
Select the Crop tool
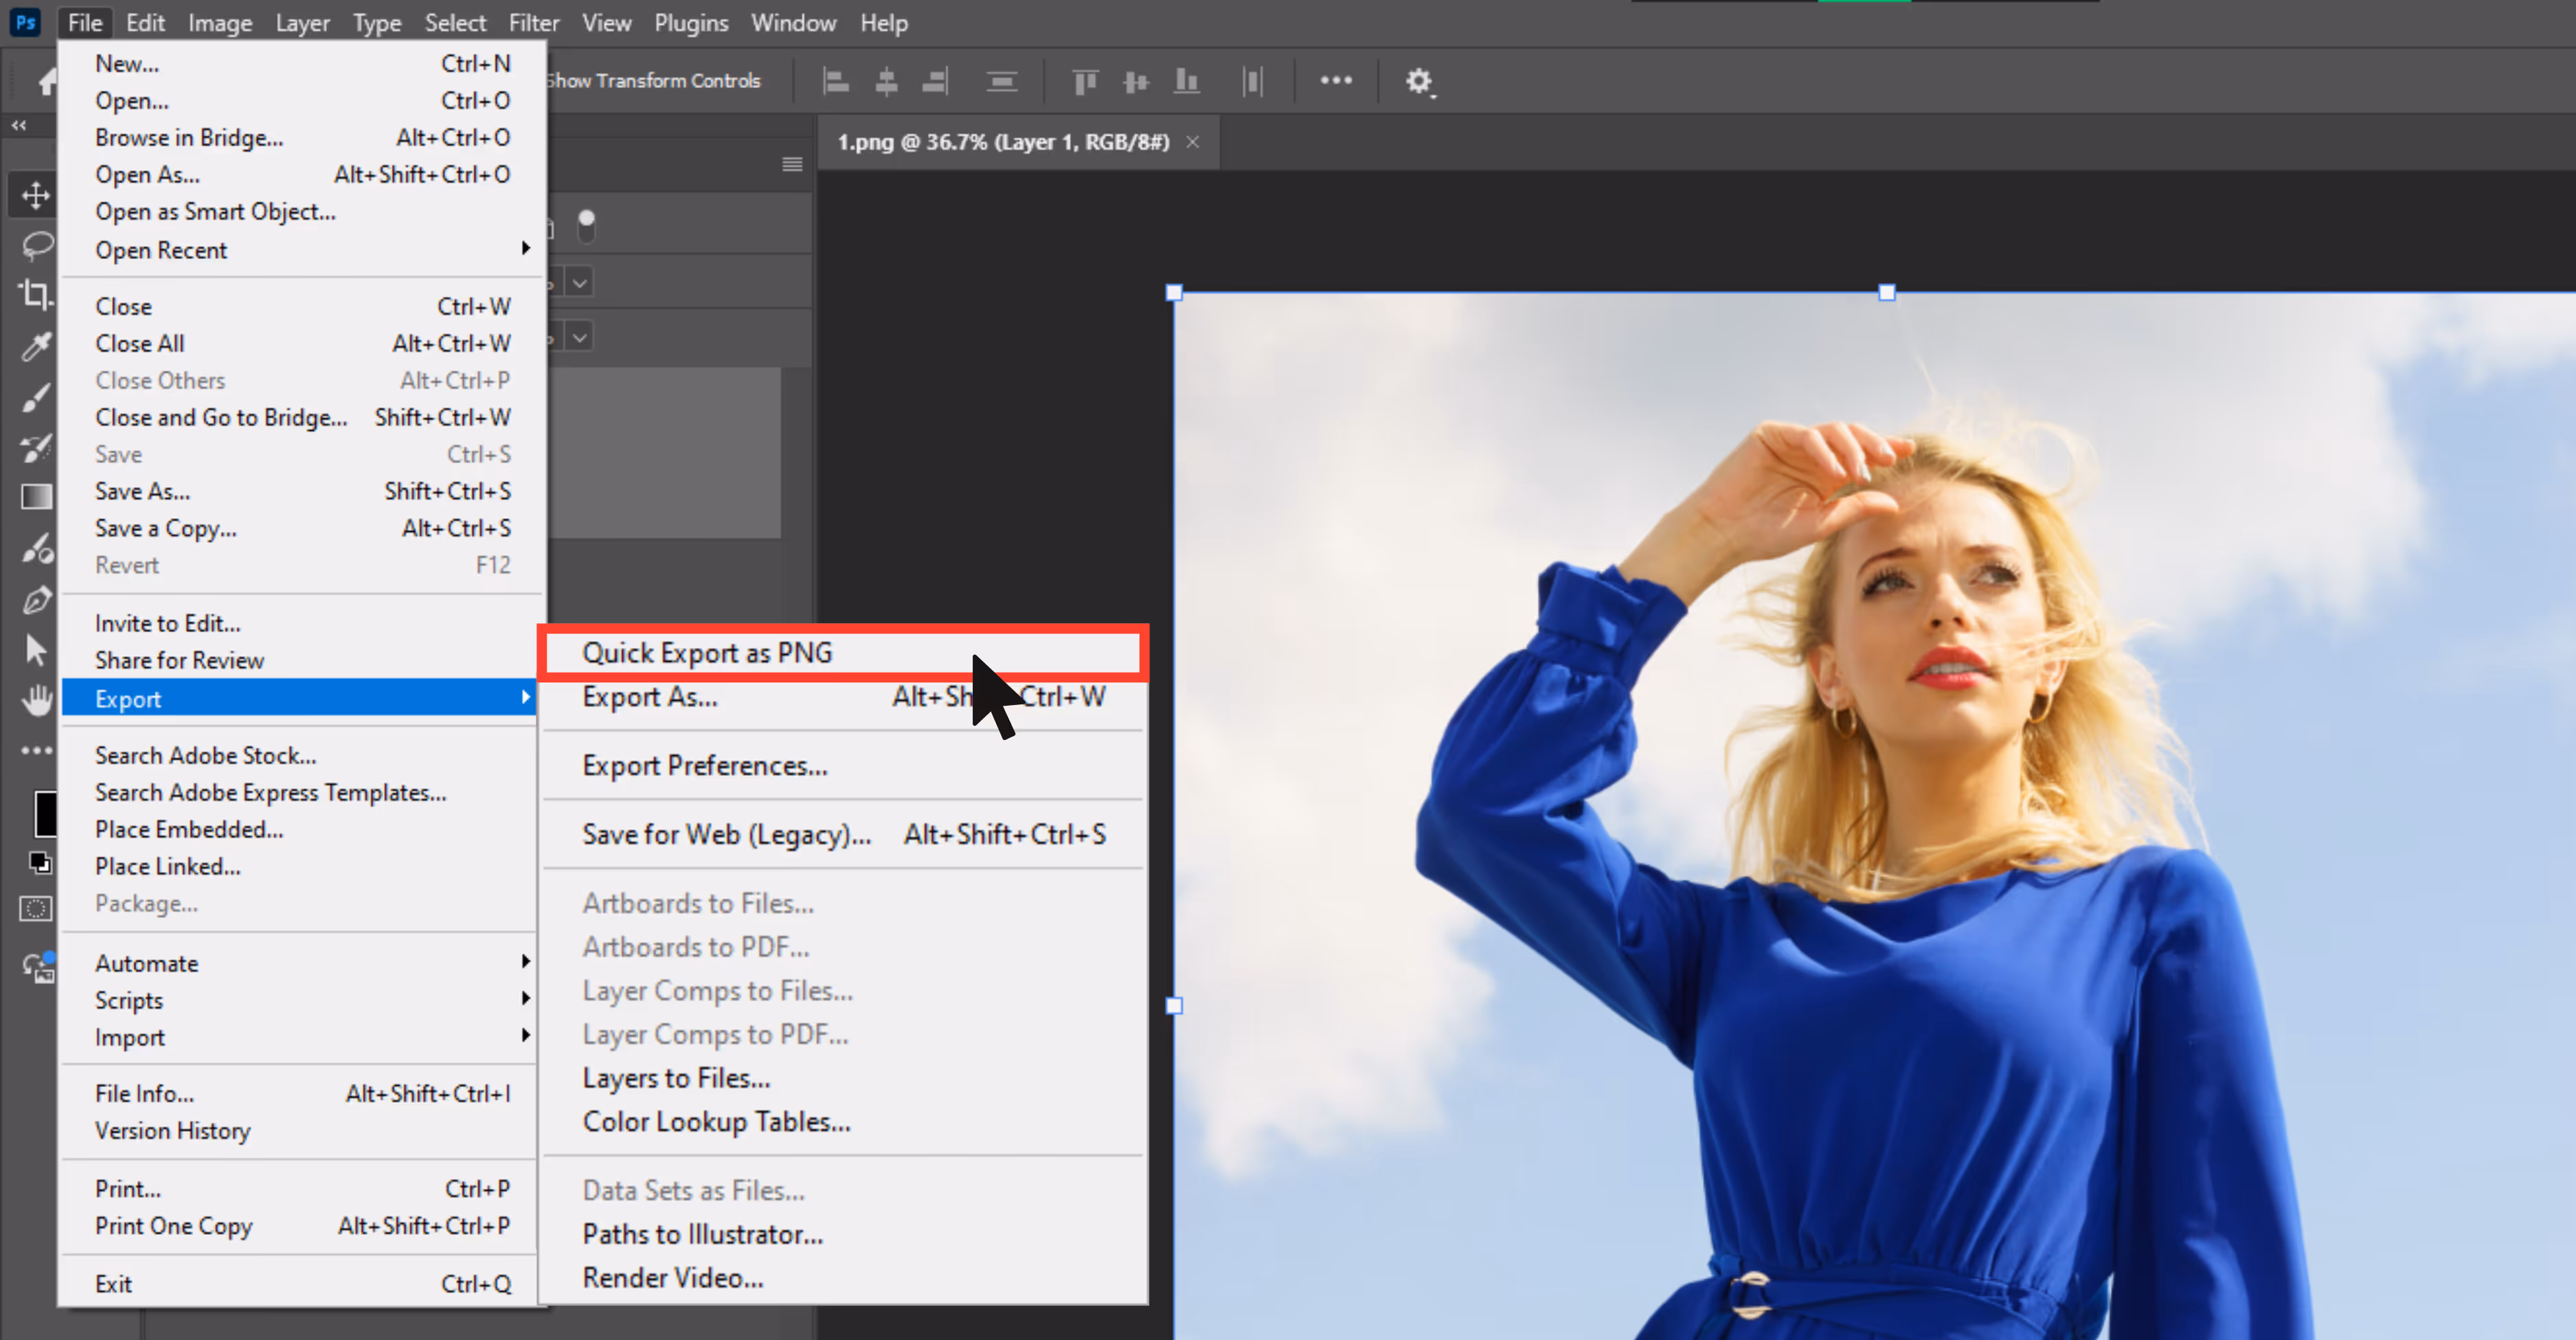click(x=36, y=295)
